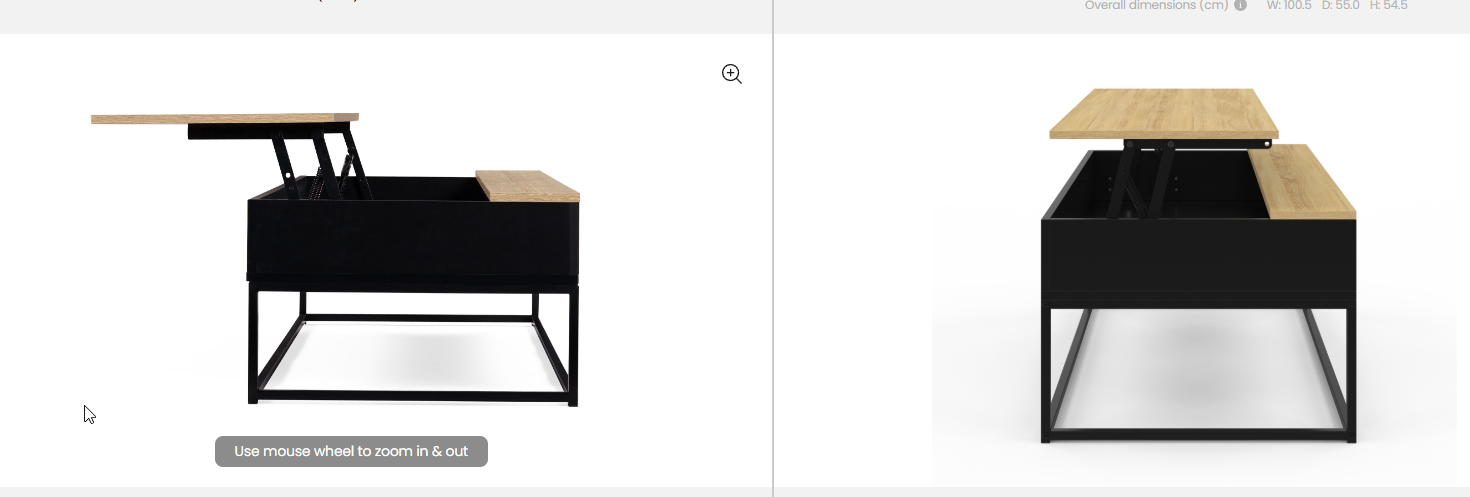Select the left side-view coffee table image
Viewport: 1470px width, 497px height.
pyautogui.click(x=335, y=260)
